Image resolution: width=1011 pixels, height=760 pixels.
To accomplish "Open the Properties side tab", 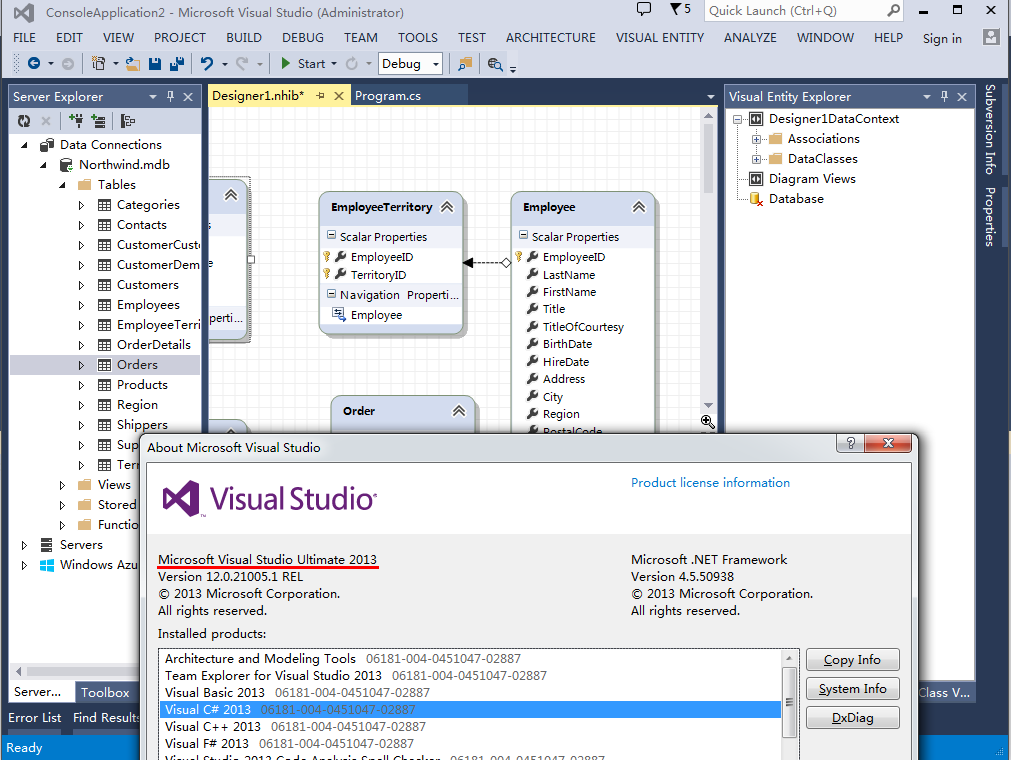I will (x=990, y=217).
